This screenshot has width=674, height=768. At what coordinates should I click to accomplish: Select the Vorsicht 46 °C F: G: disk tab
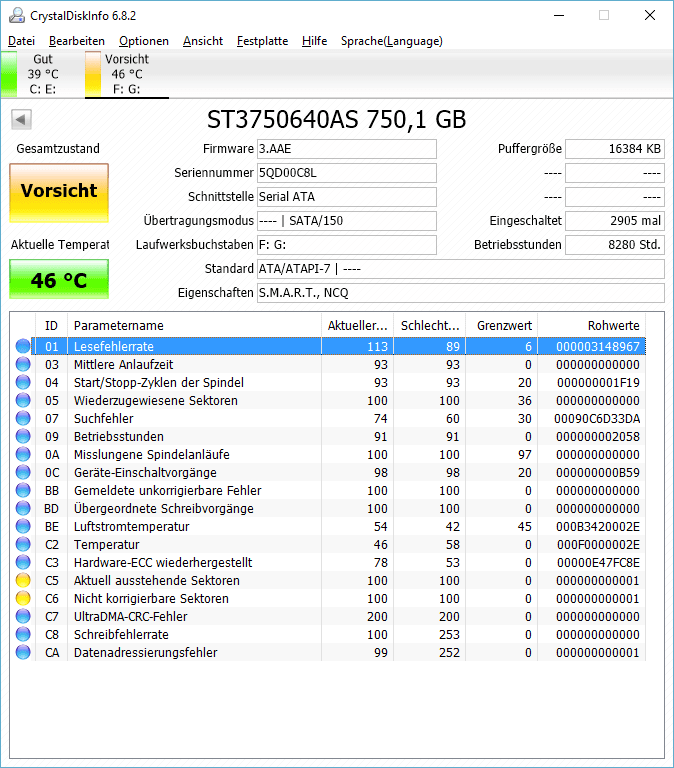[x=127, y=74]
